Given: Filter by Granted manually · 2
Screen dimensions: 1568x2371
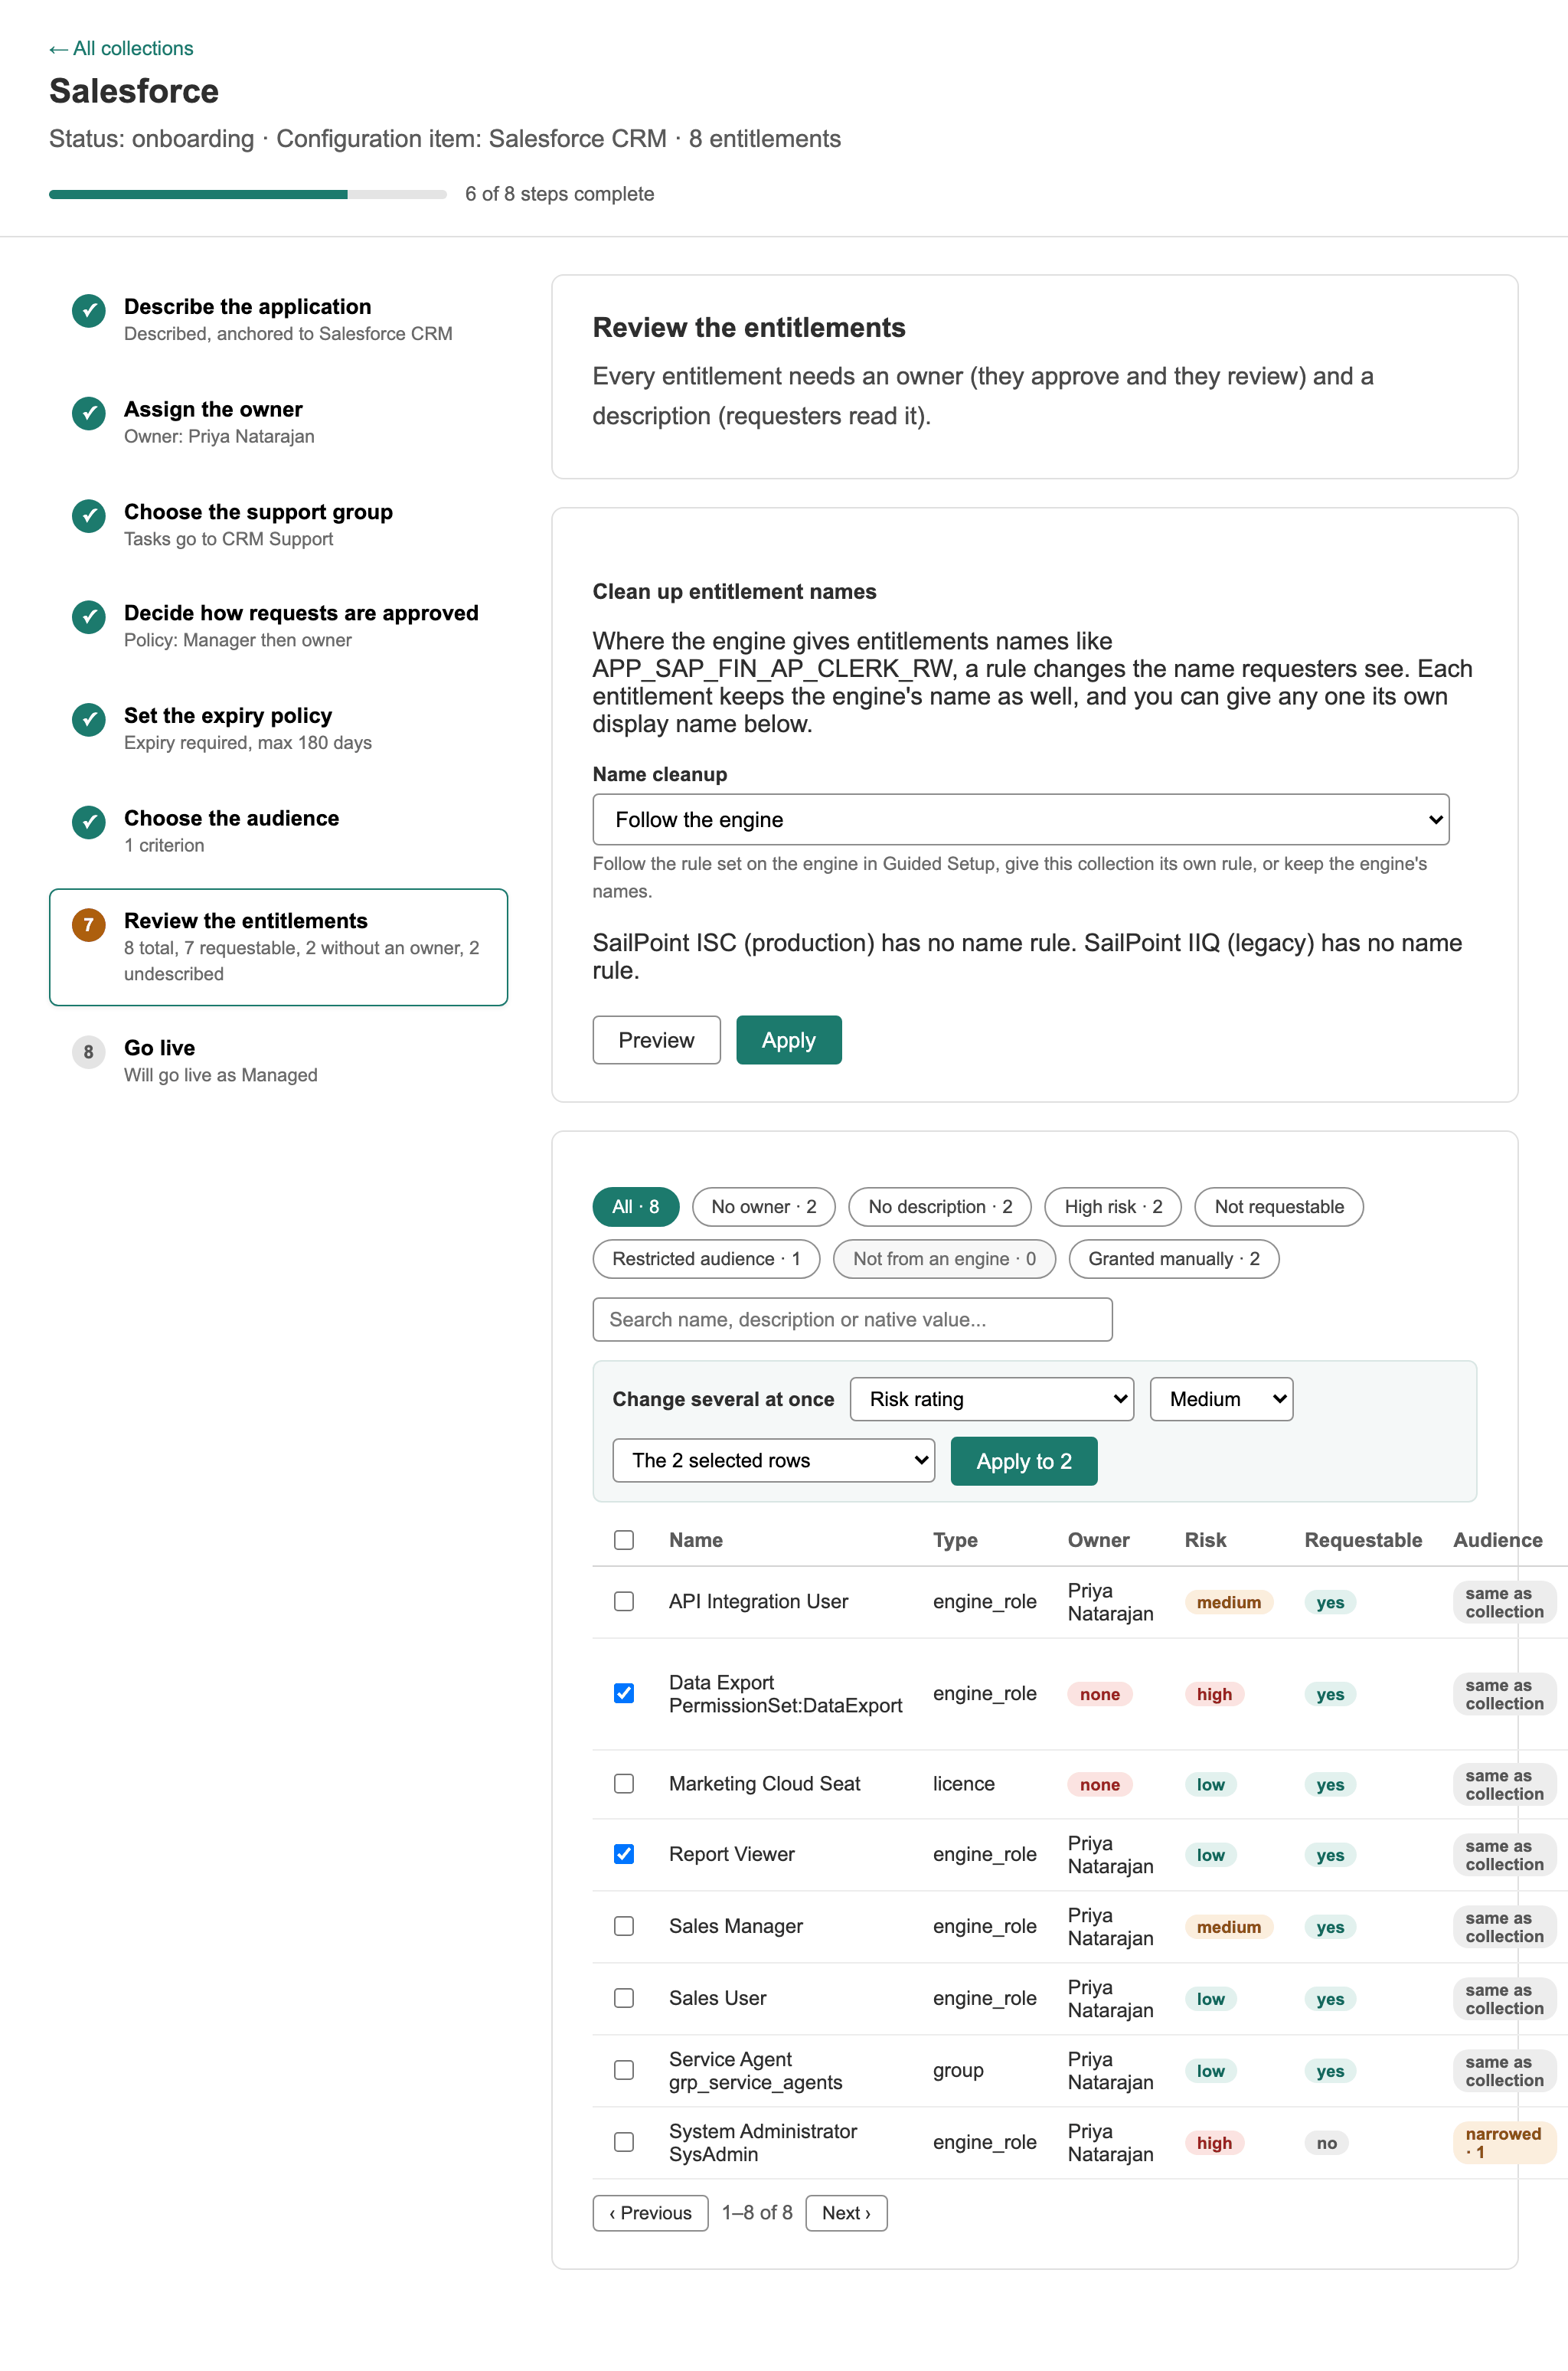Looking at the screenshot, I should coord(1174,1259).
